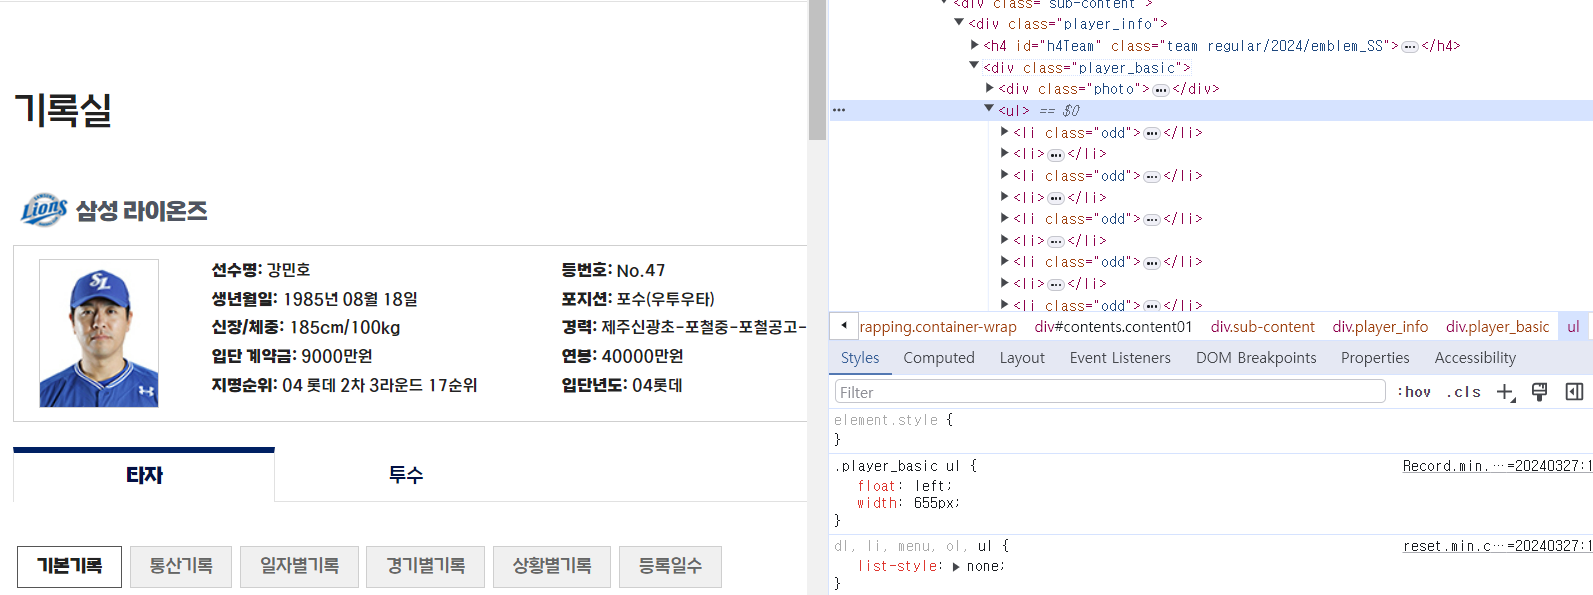Select rapping.container-wrap breadcrumb

click(x=938, y=327)
